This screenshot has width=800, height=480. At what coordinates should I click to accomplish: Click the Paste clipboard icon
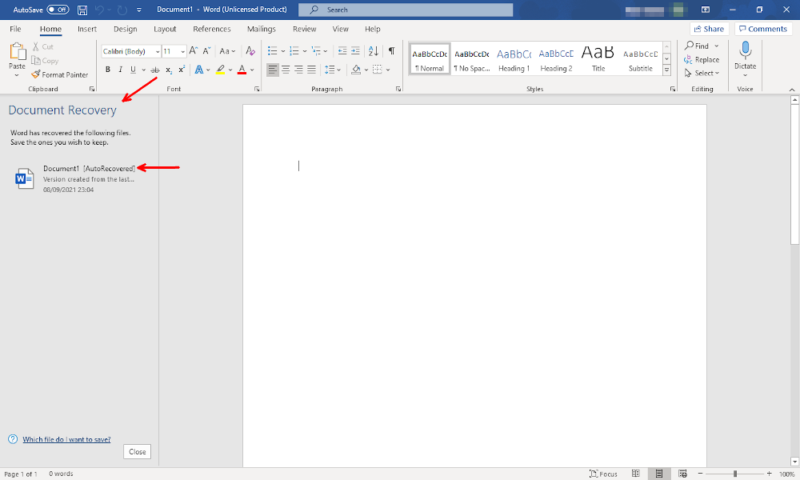(x=17, y=52)
